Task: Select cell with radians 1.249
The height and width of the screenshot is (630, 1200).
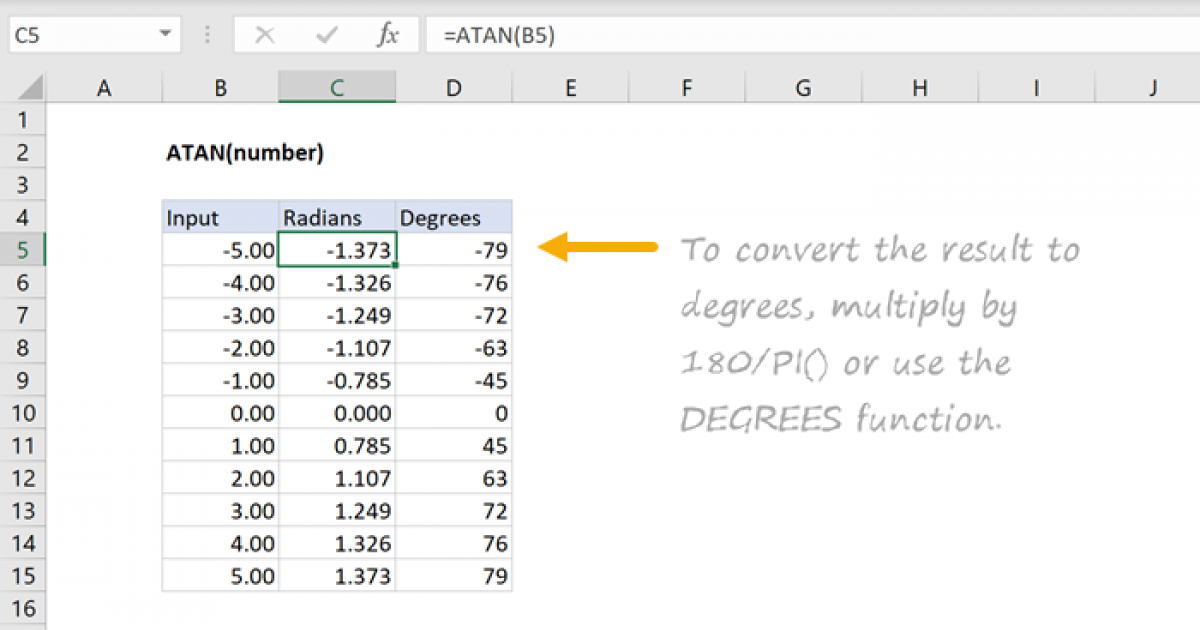Action: (x=337, y=511)
